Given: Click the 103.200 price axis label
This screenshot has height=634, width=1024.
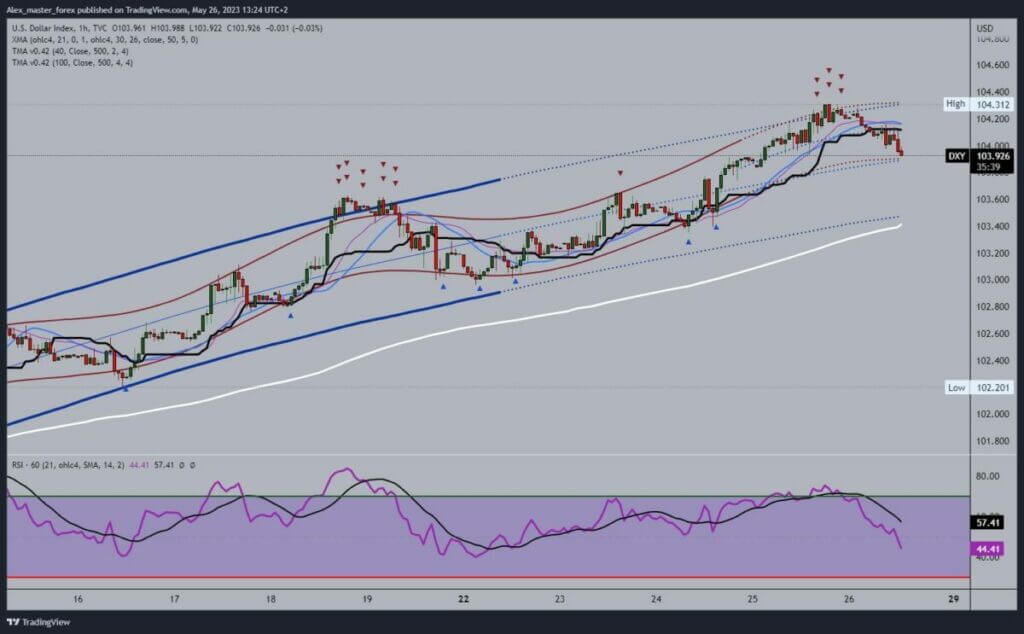Looking at the screenshot, I should pos(992,253).
